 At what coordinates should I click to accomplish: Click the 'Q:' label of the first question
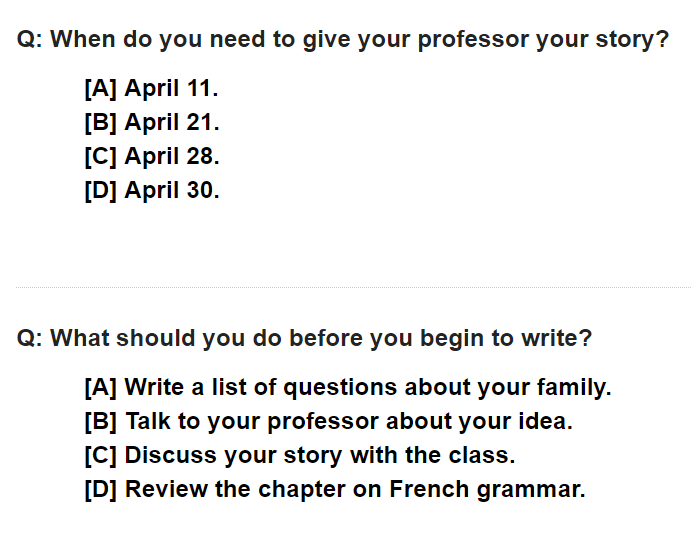(x=30, y=41)
